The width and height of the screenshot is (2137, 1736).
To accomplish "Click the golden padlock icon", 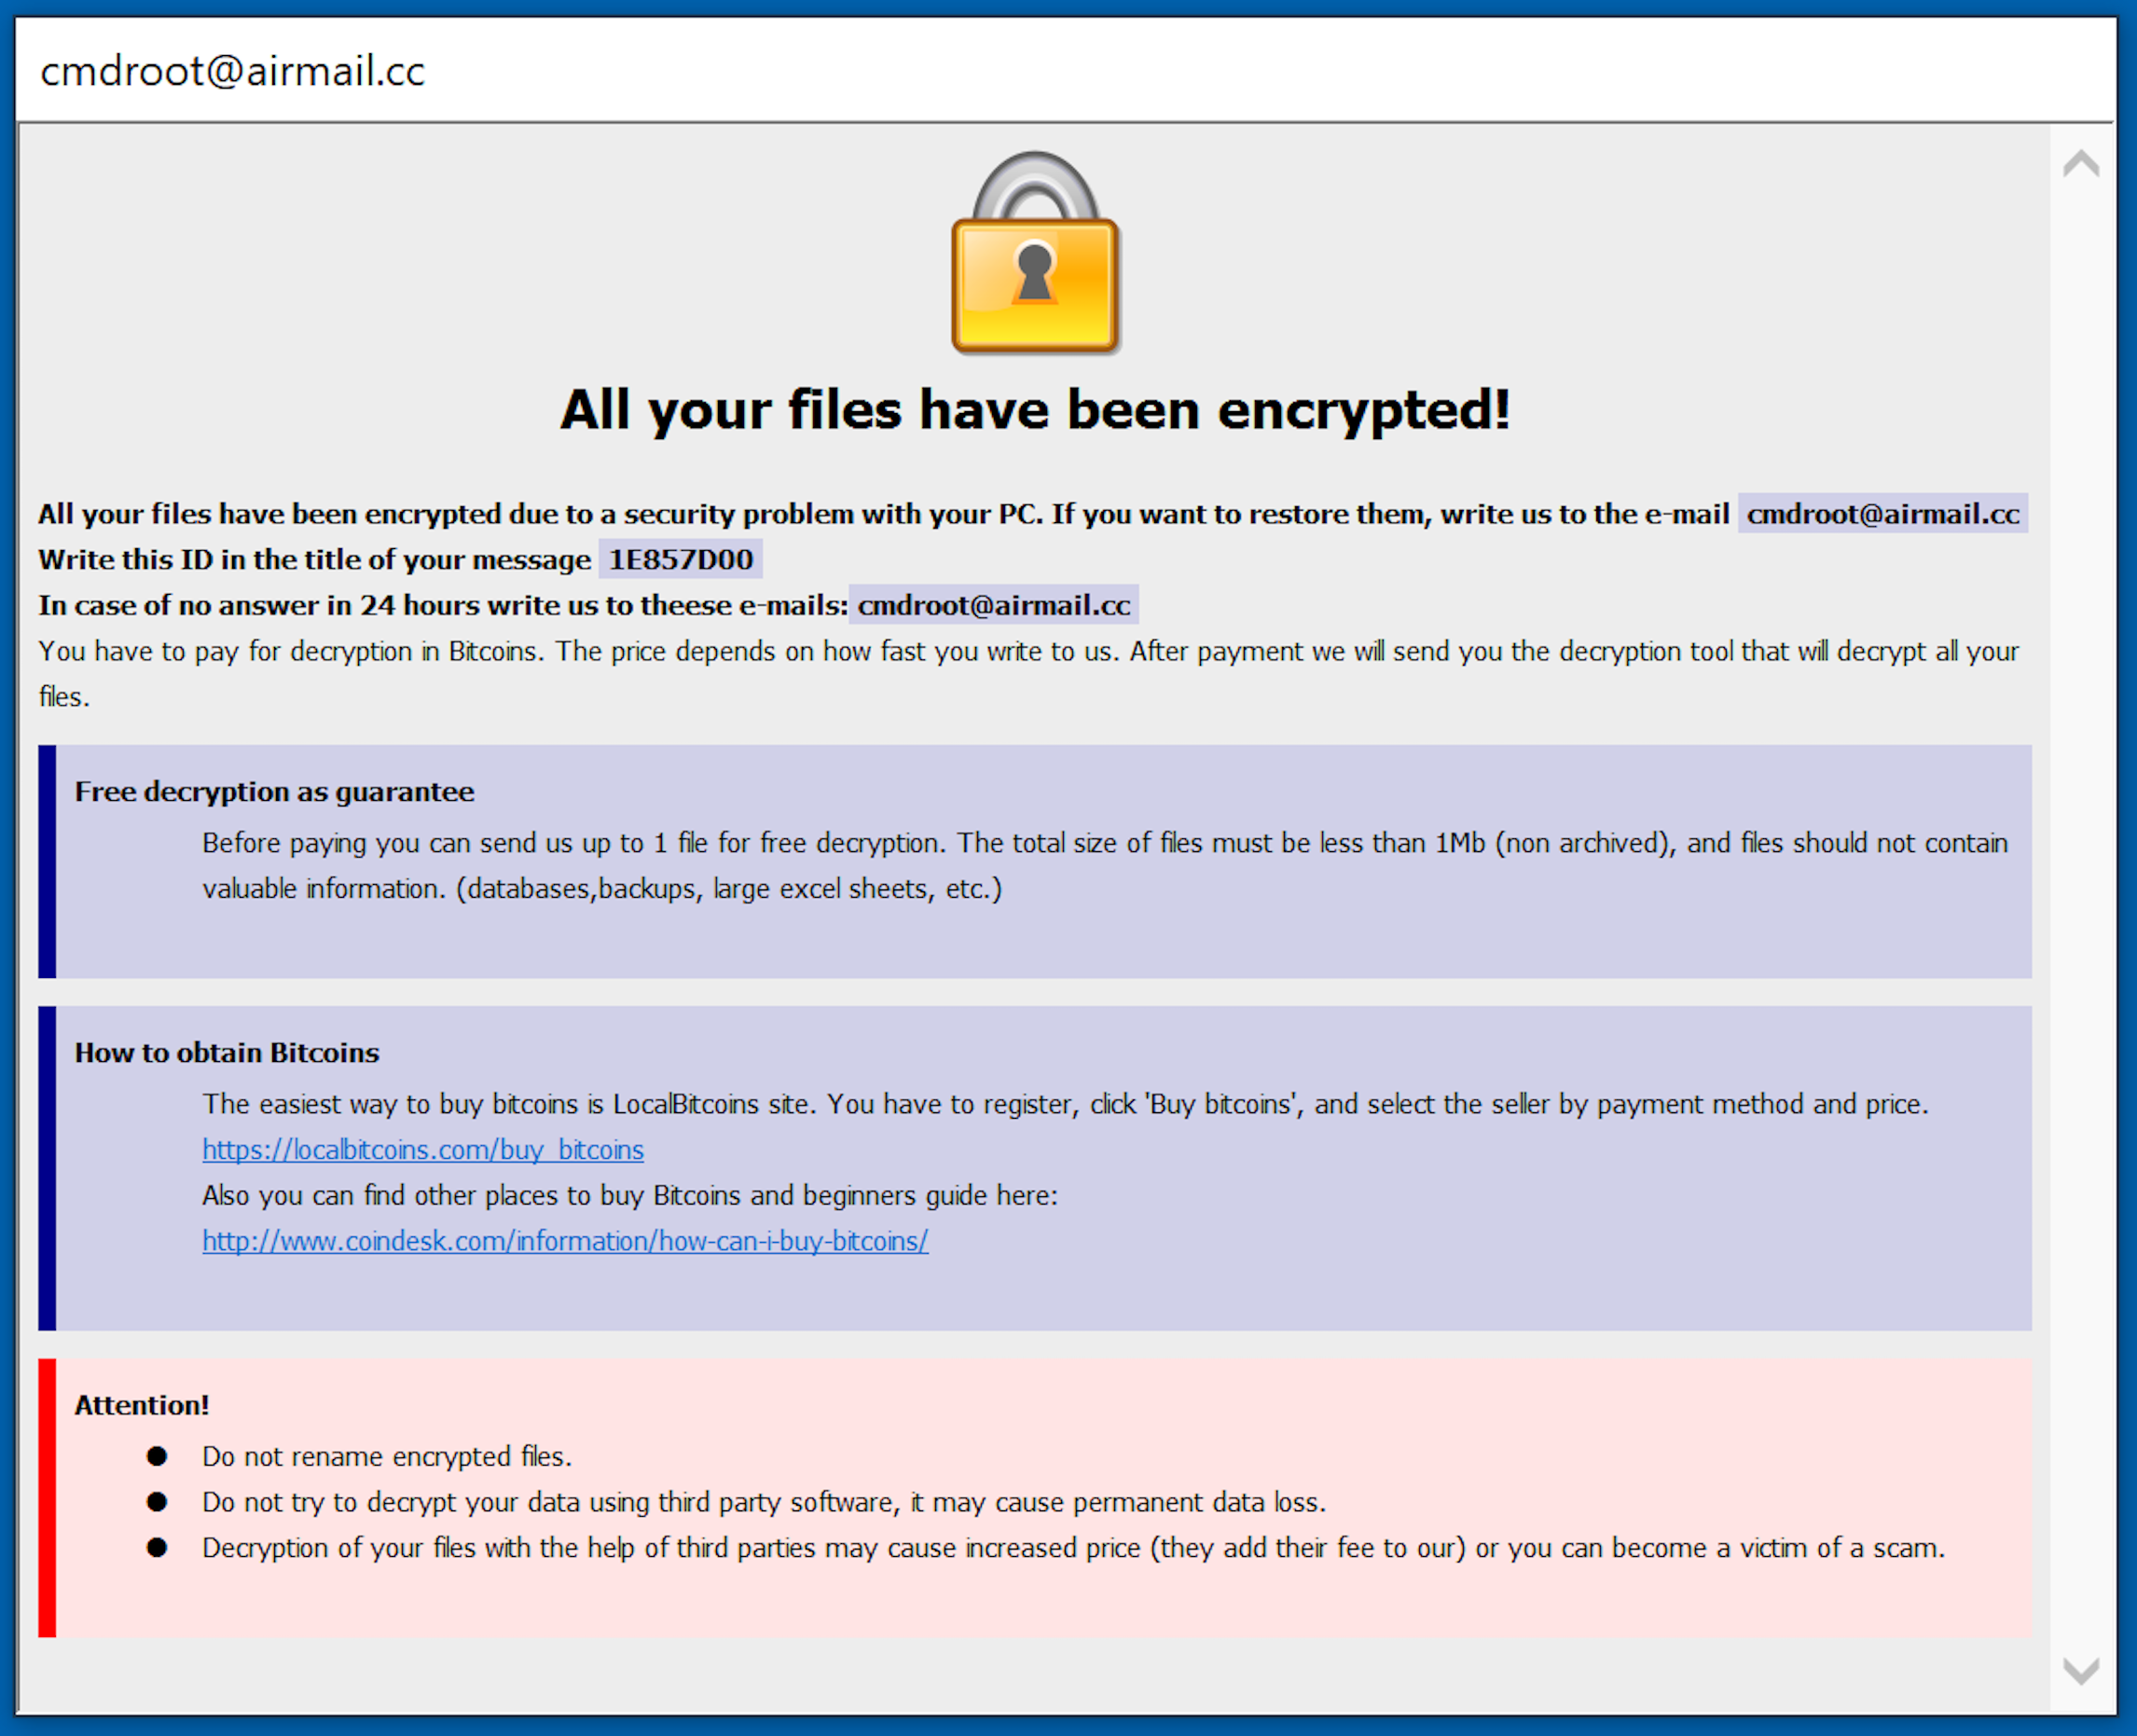I will point(1035,252).
